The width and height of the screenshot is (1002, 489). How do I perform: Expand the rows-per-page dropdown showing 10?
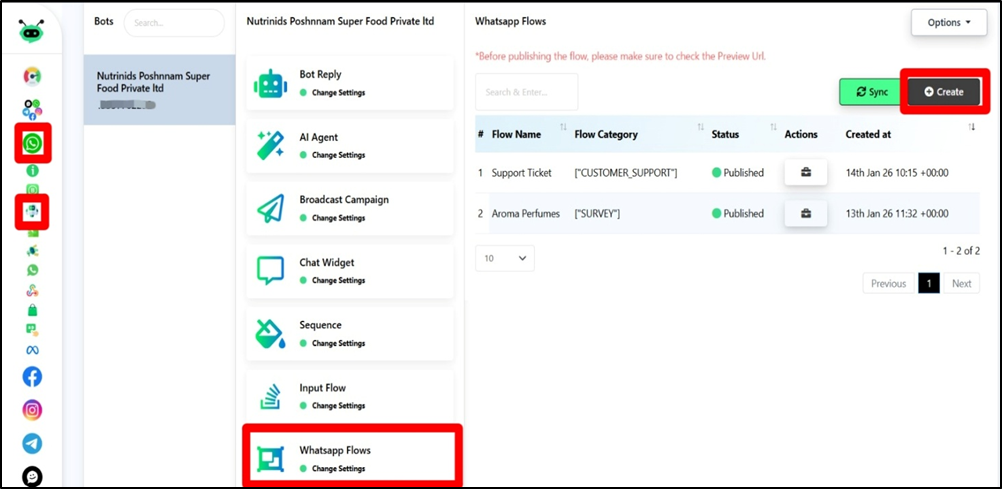coord(504,258)
